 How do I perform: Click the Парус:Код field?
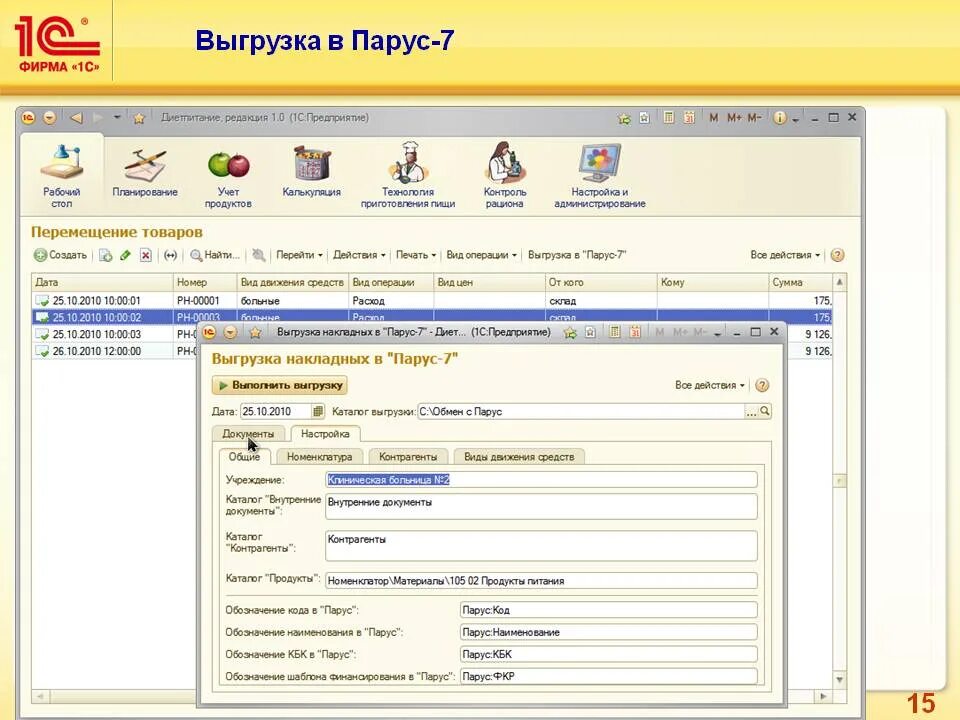pyautogui.click(x=609, y=610)
